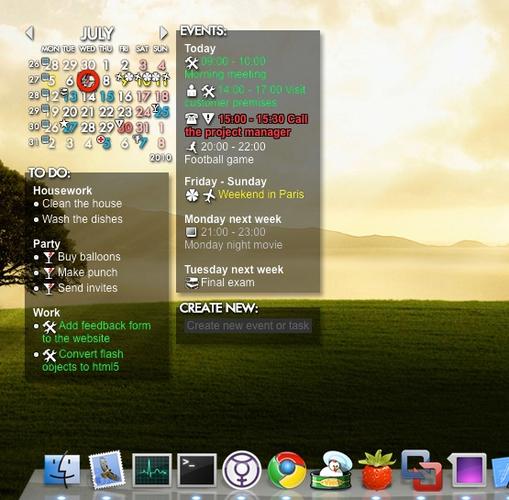509x500 pixels.
Task: Open Finder from the dock
Action: point(62,470)
